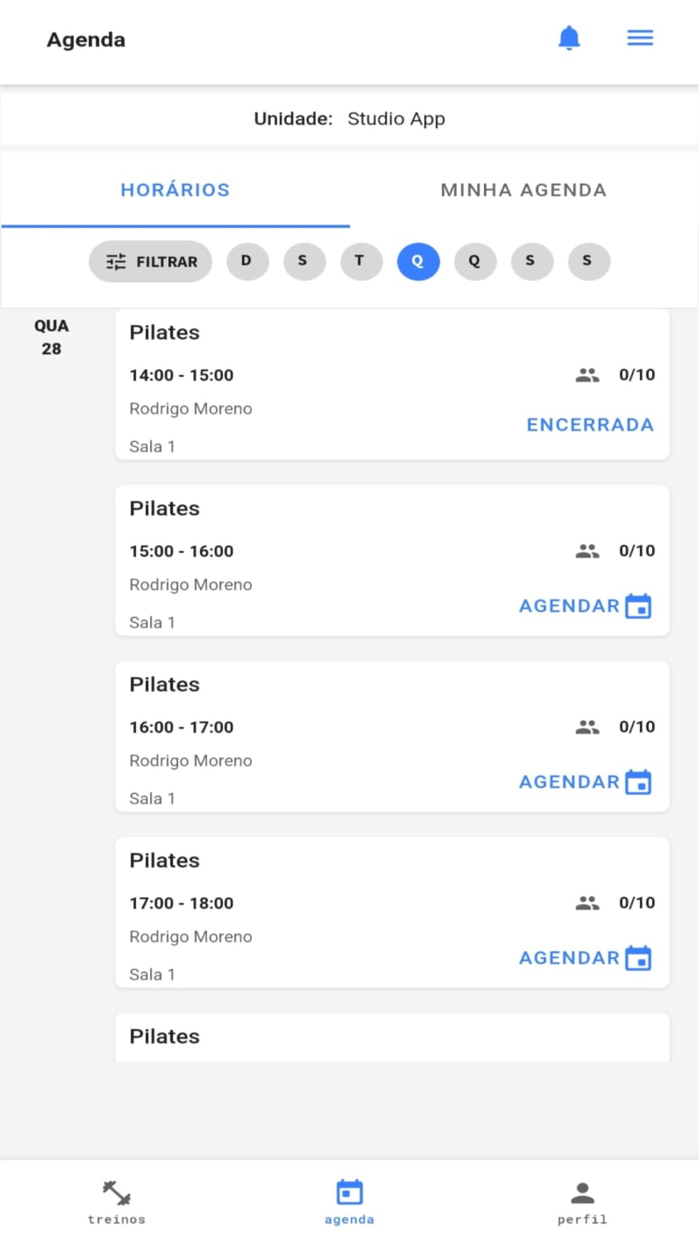Open perfil via the person icon
This screenshot has width=700, height=1244.
581,1191
